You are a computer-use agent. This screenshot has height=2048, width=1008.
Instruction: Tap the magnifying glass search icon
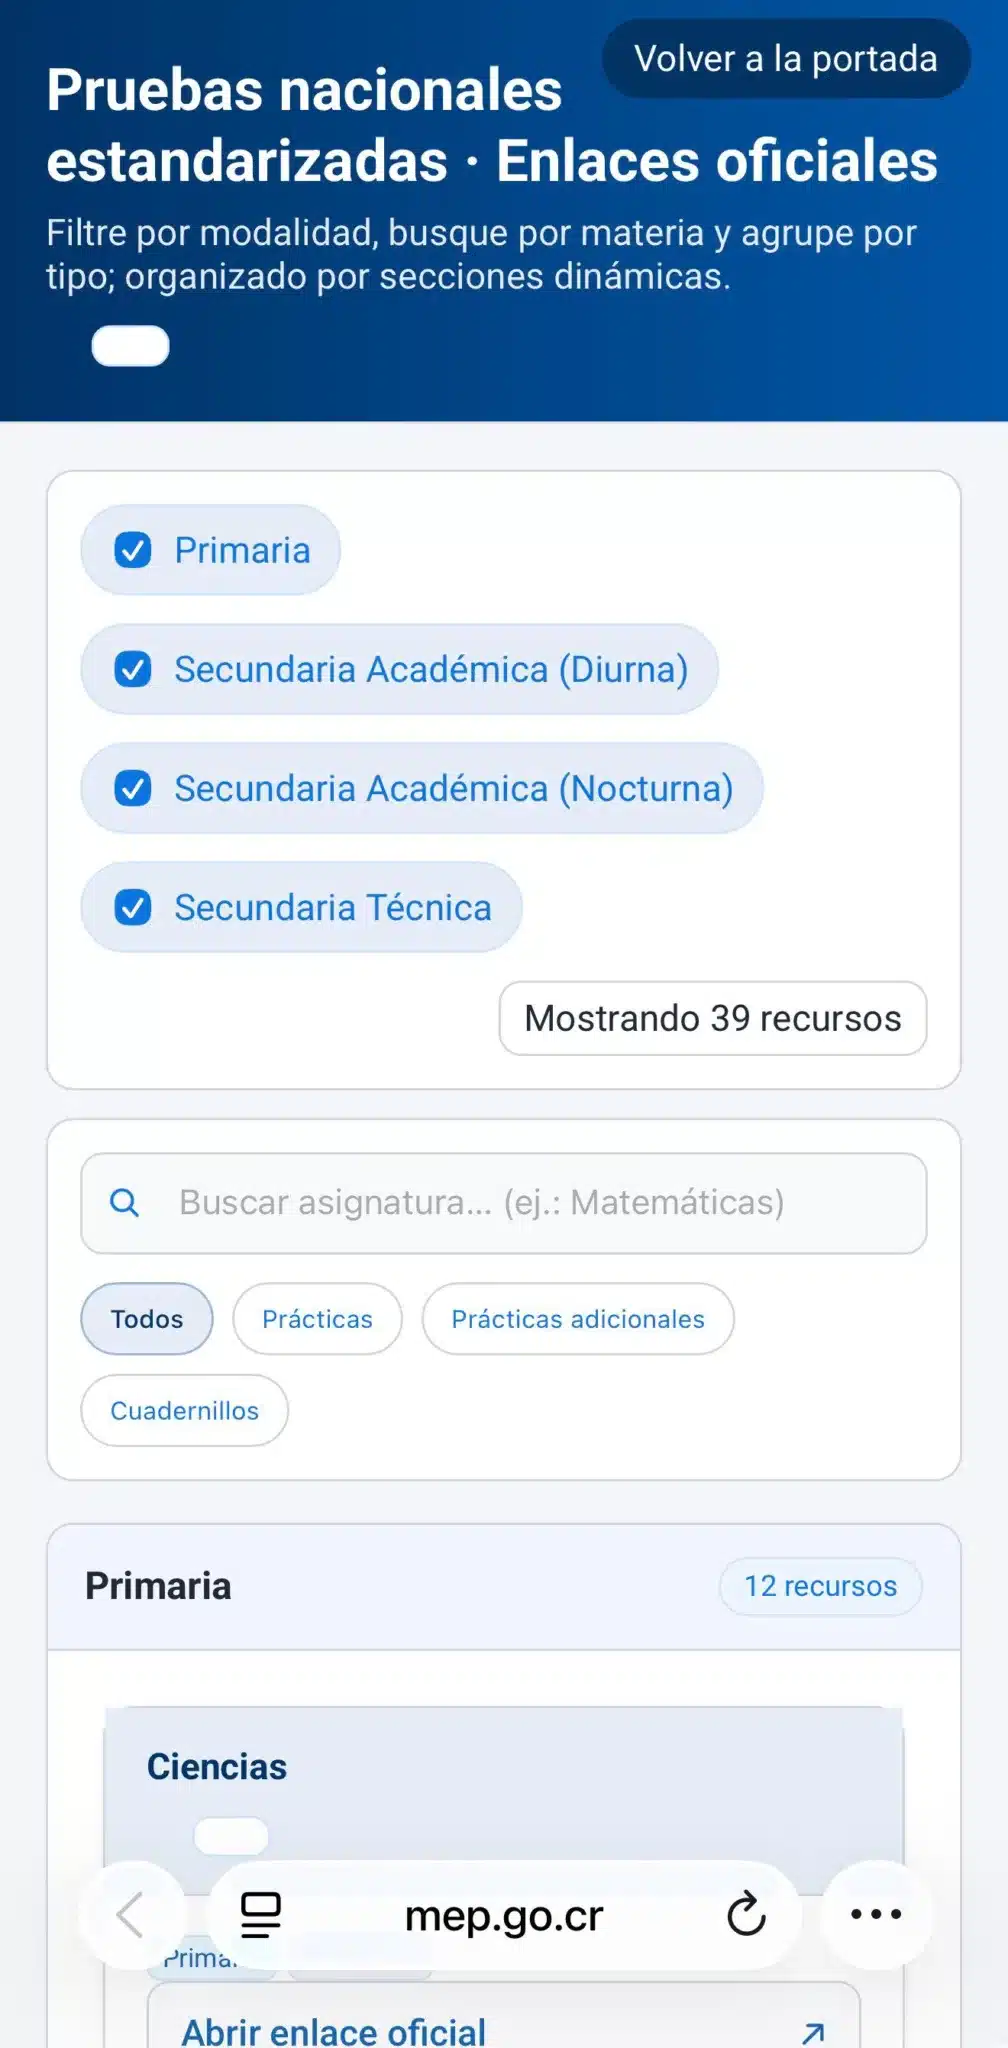click(125, 1202)
